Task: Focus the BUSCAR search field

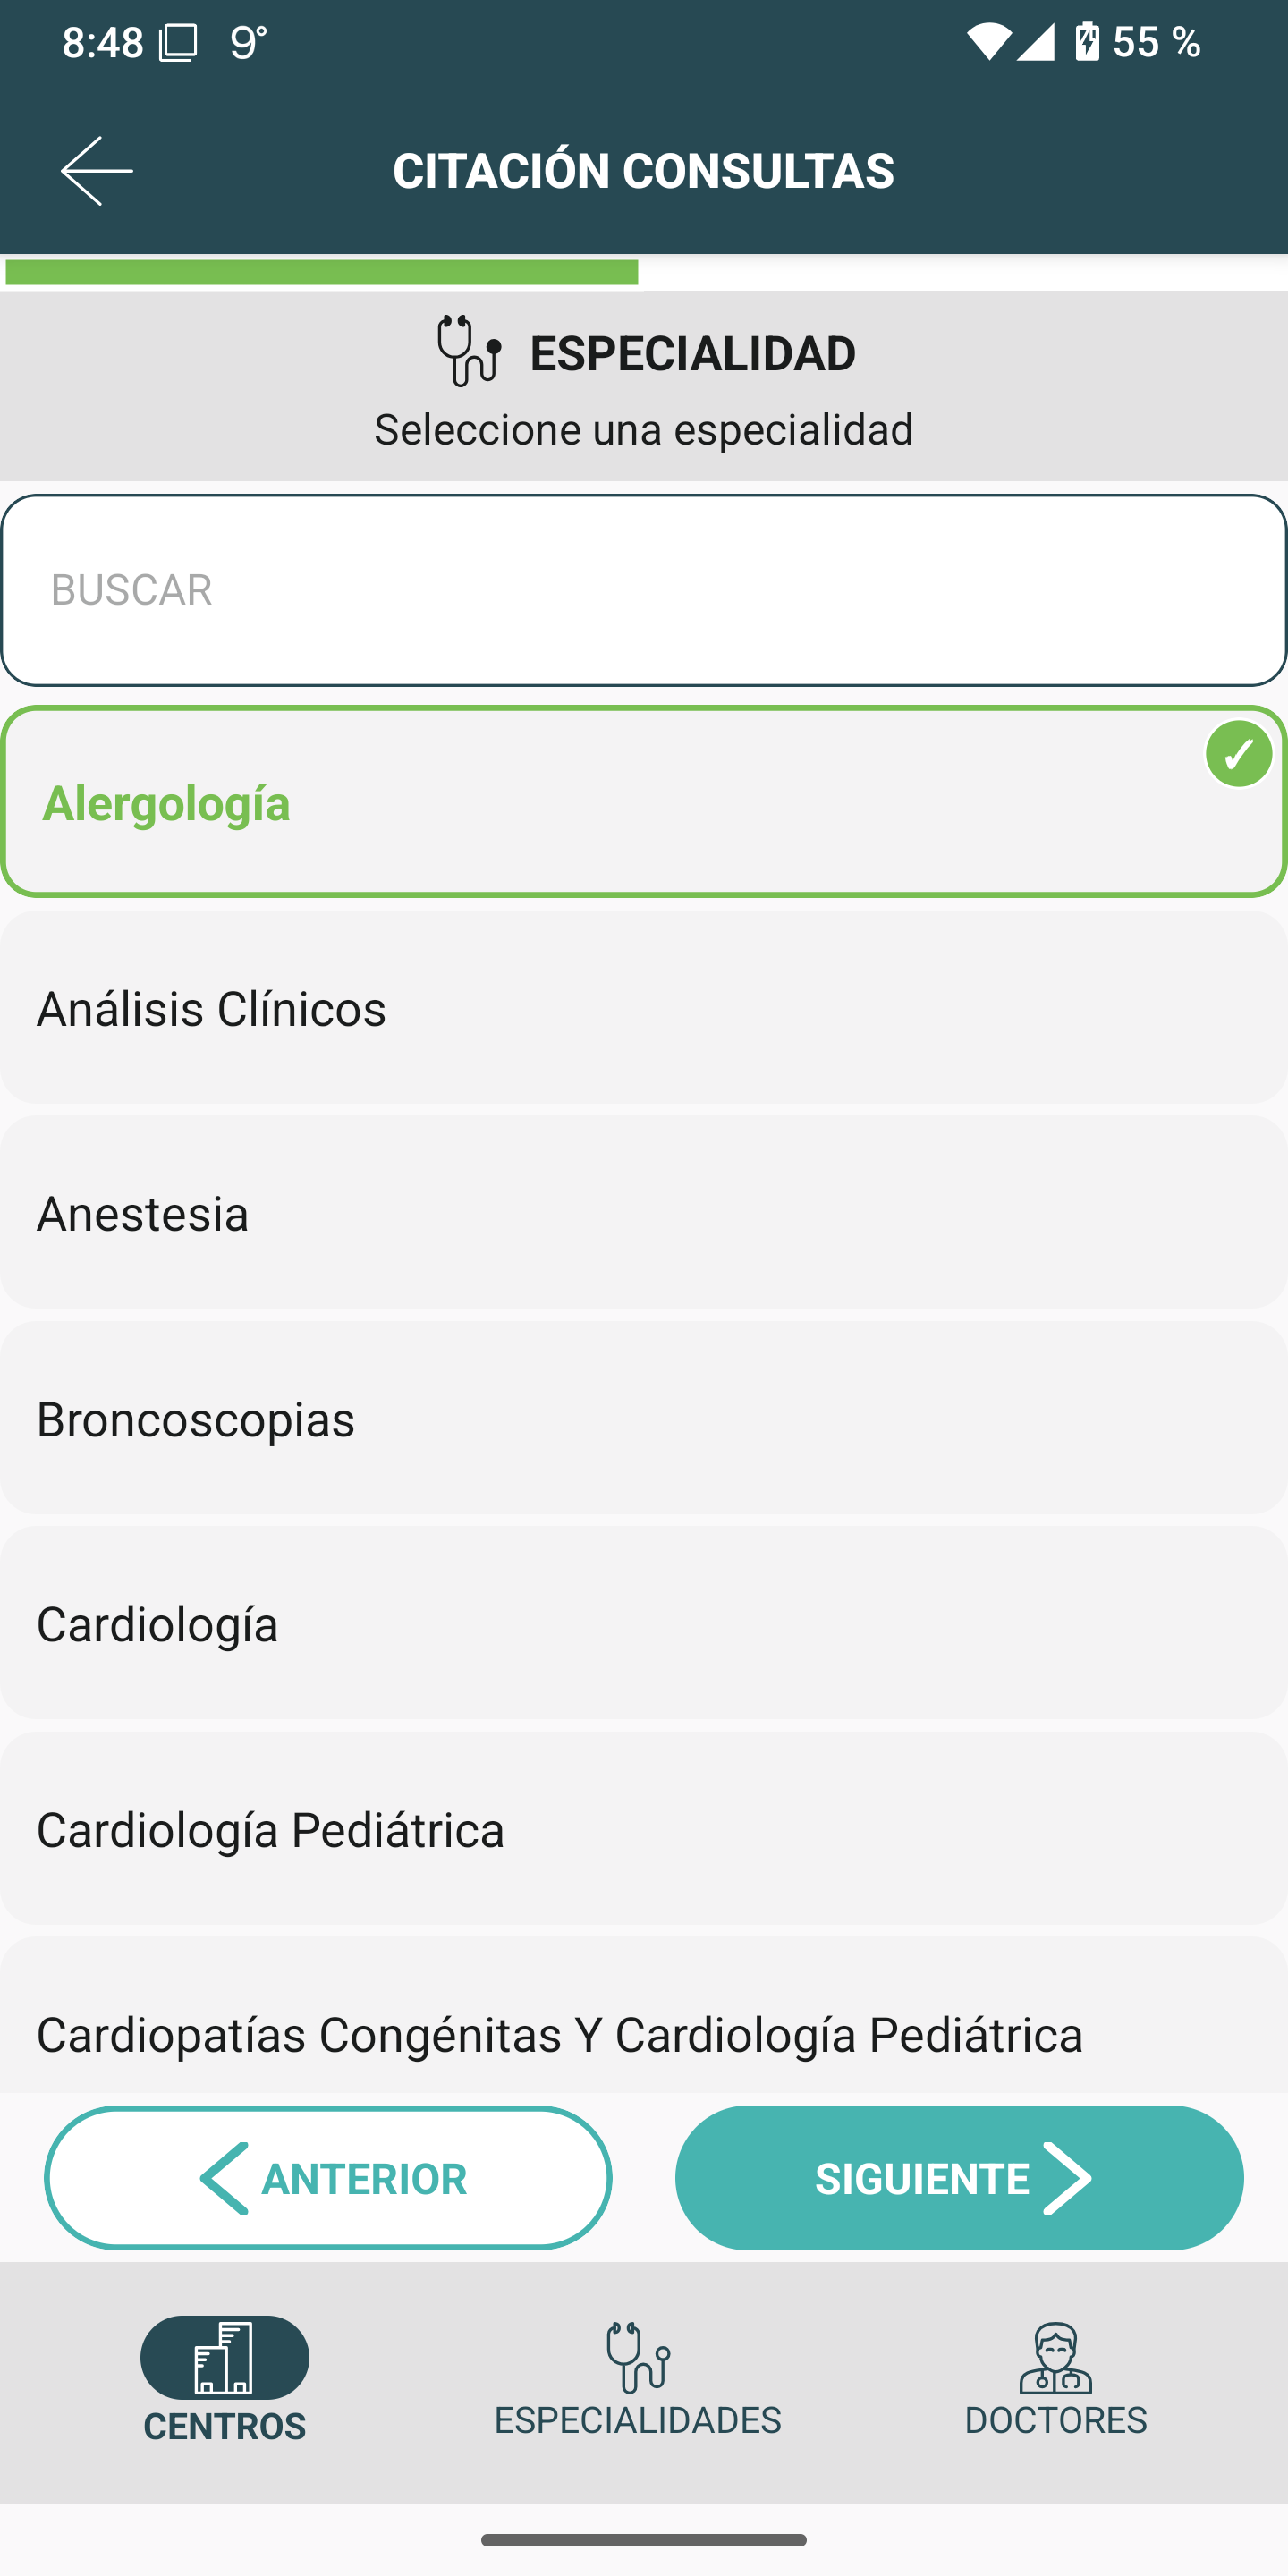Action: coord(643,590)
